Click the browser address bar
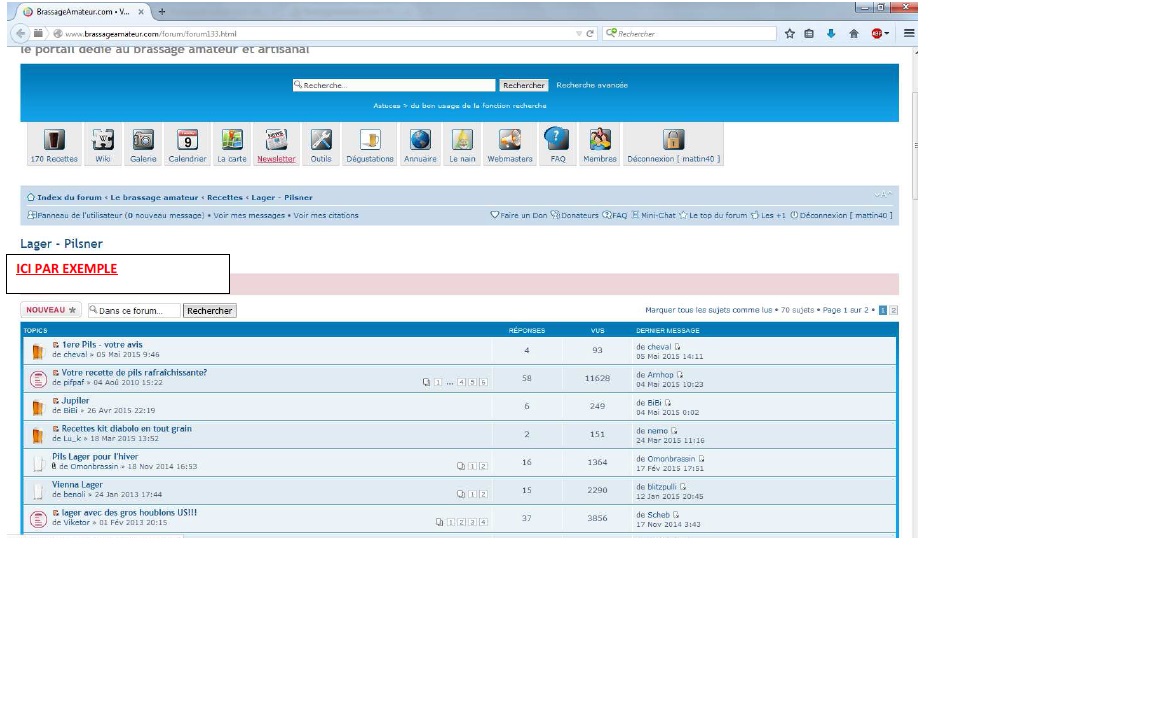The image size is (1152, 720). tap(316, 34)
